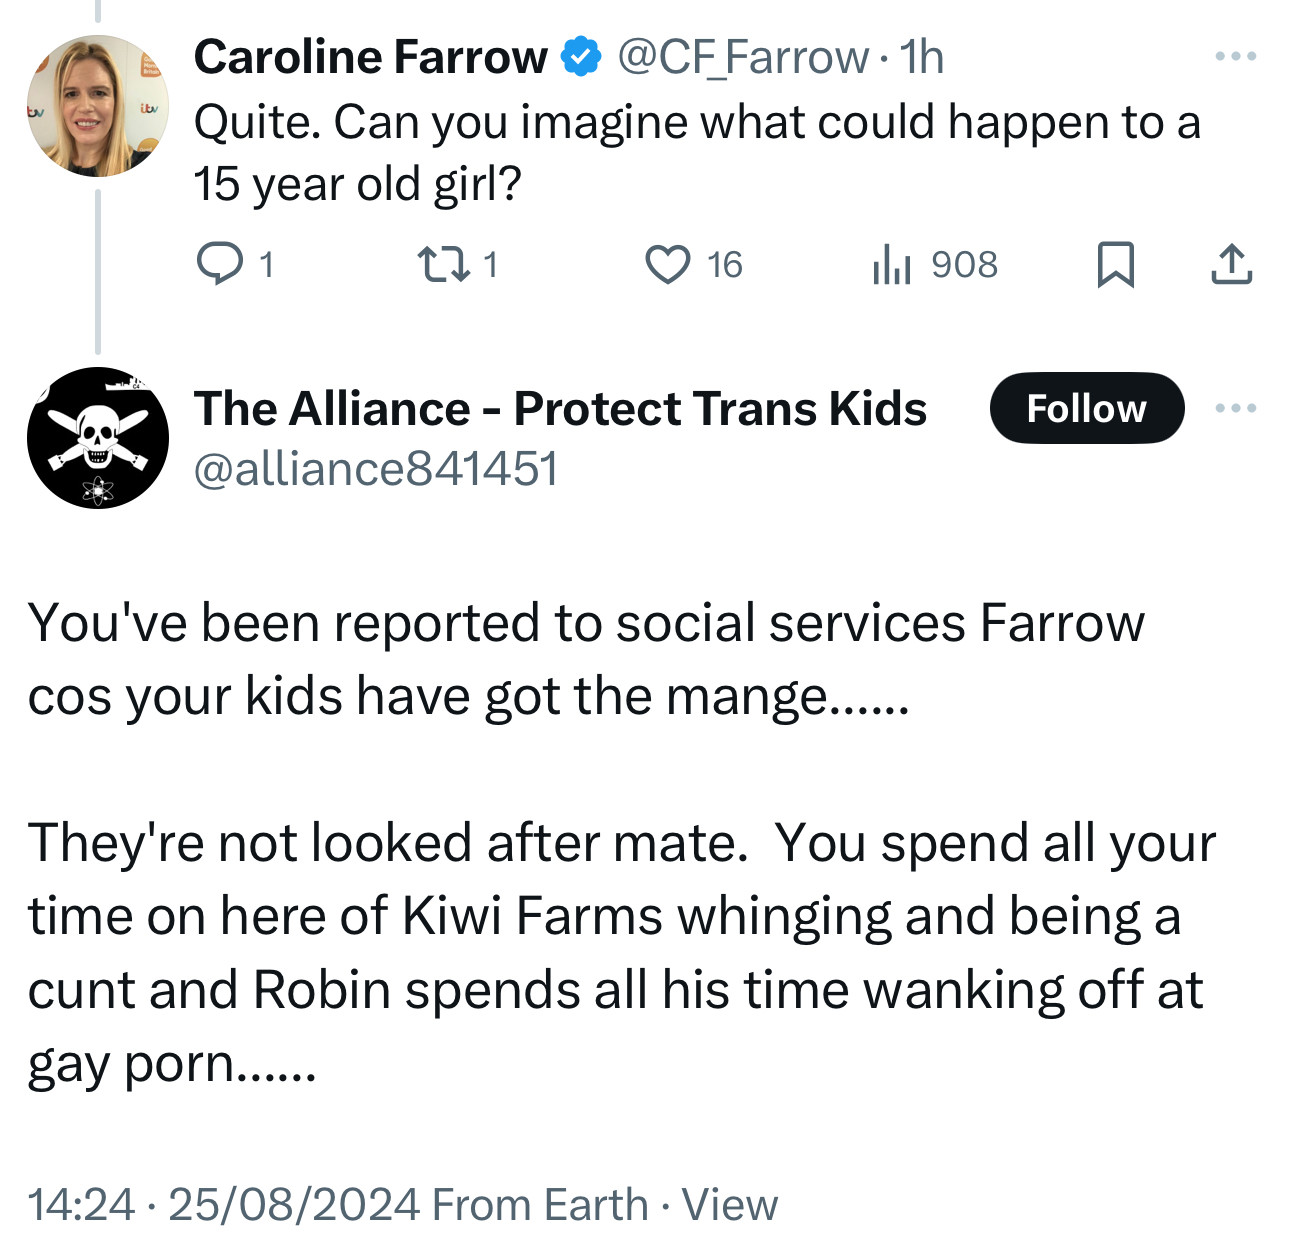Image resolution: width=1290 pixels, height=1258 pixels.
Task: Bookmark Caroline Farrow's tweet
Action: pyautogui.click(x=1115, y=264)
